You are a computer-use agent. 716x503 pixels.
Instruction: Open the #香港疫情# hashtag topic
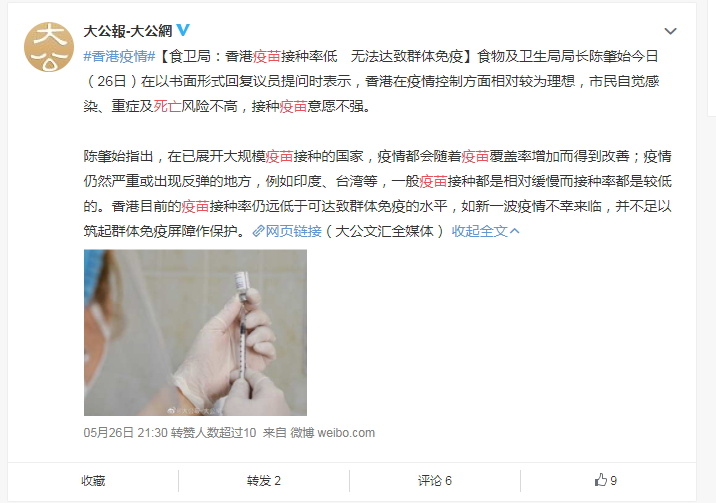[x=120, y=56]
